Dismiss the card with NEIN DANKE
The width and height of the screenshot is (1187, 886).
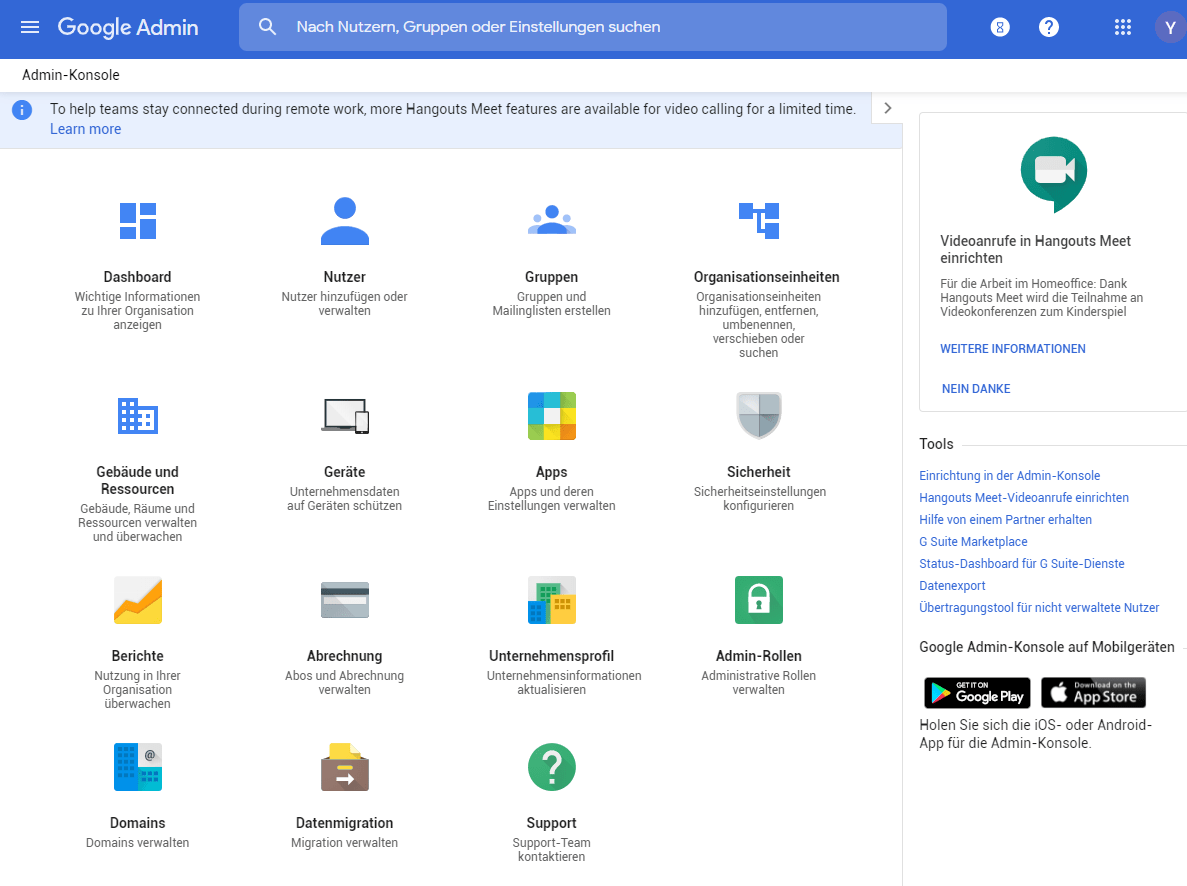(x=976, y=389)
